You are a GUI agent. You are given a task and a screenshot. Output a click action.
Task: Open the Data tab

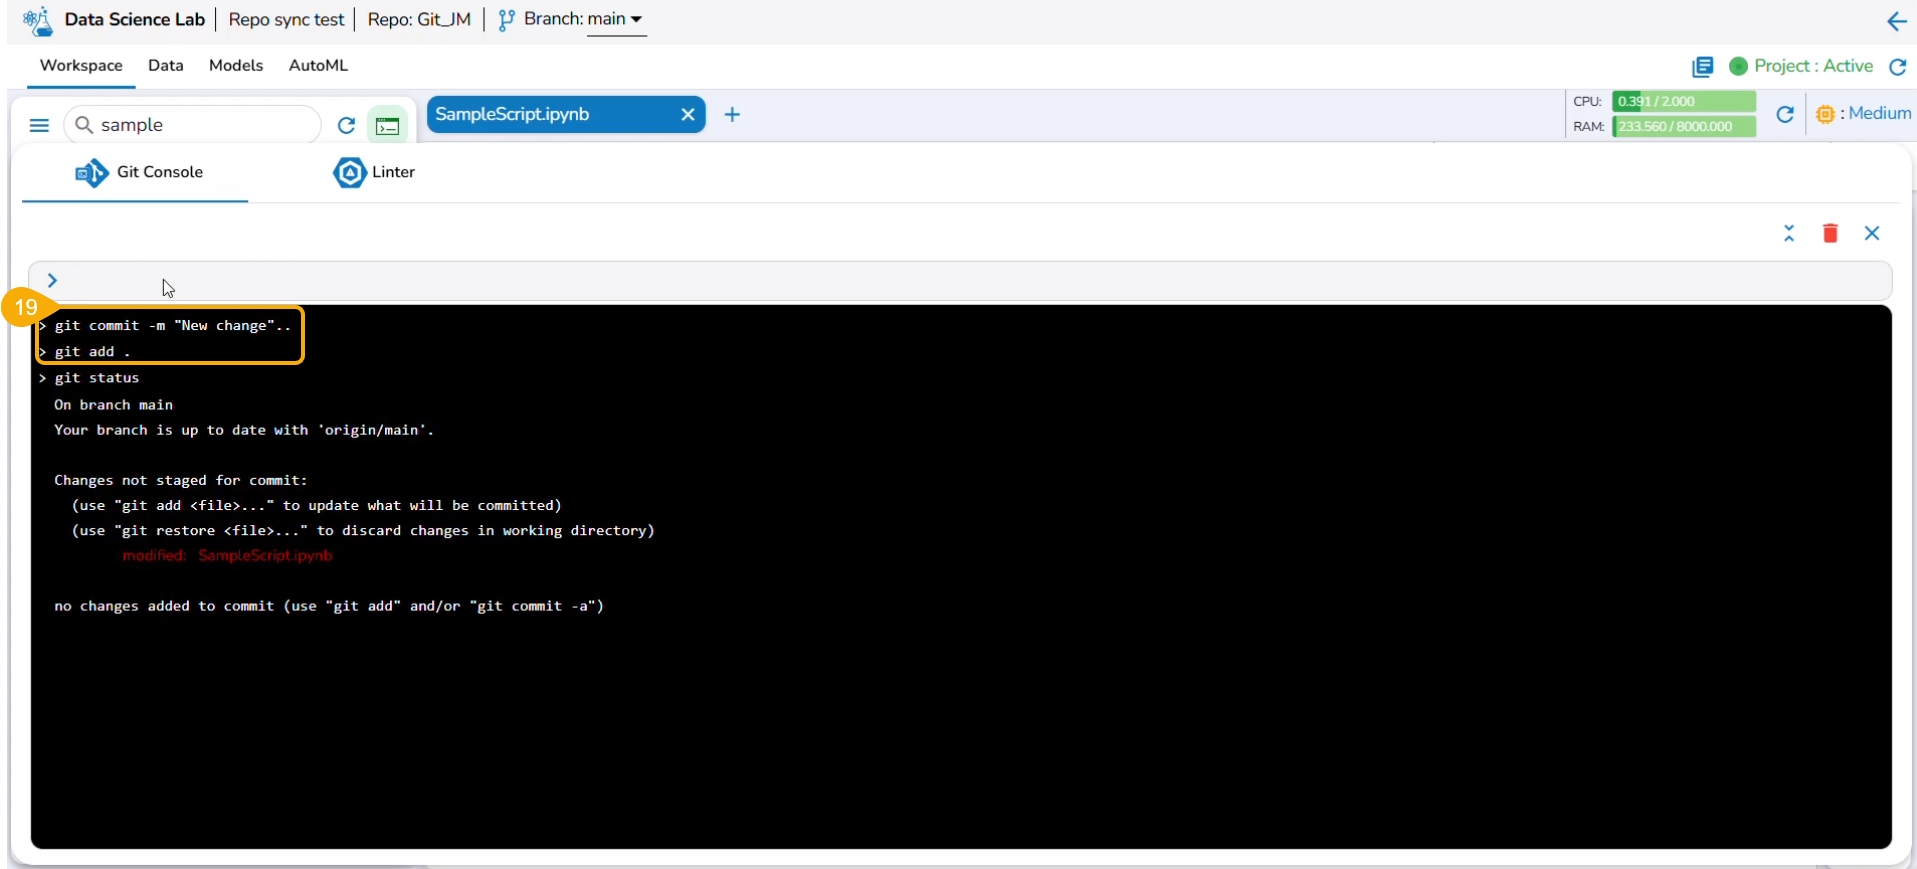[166, 65]
